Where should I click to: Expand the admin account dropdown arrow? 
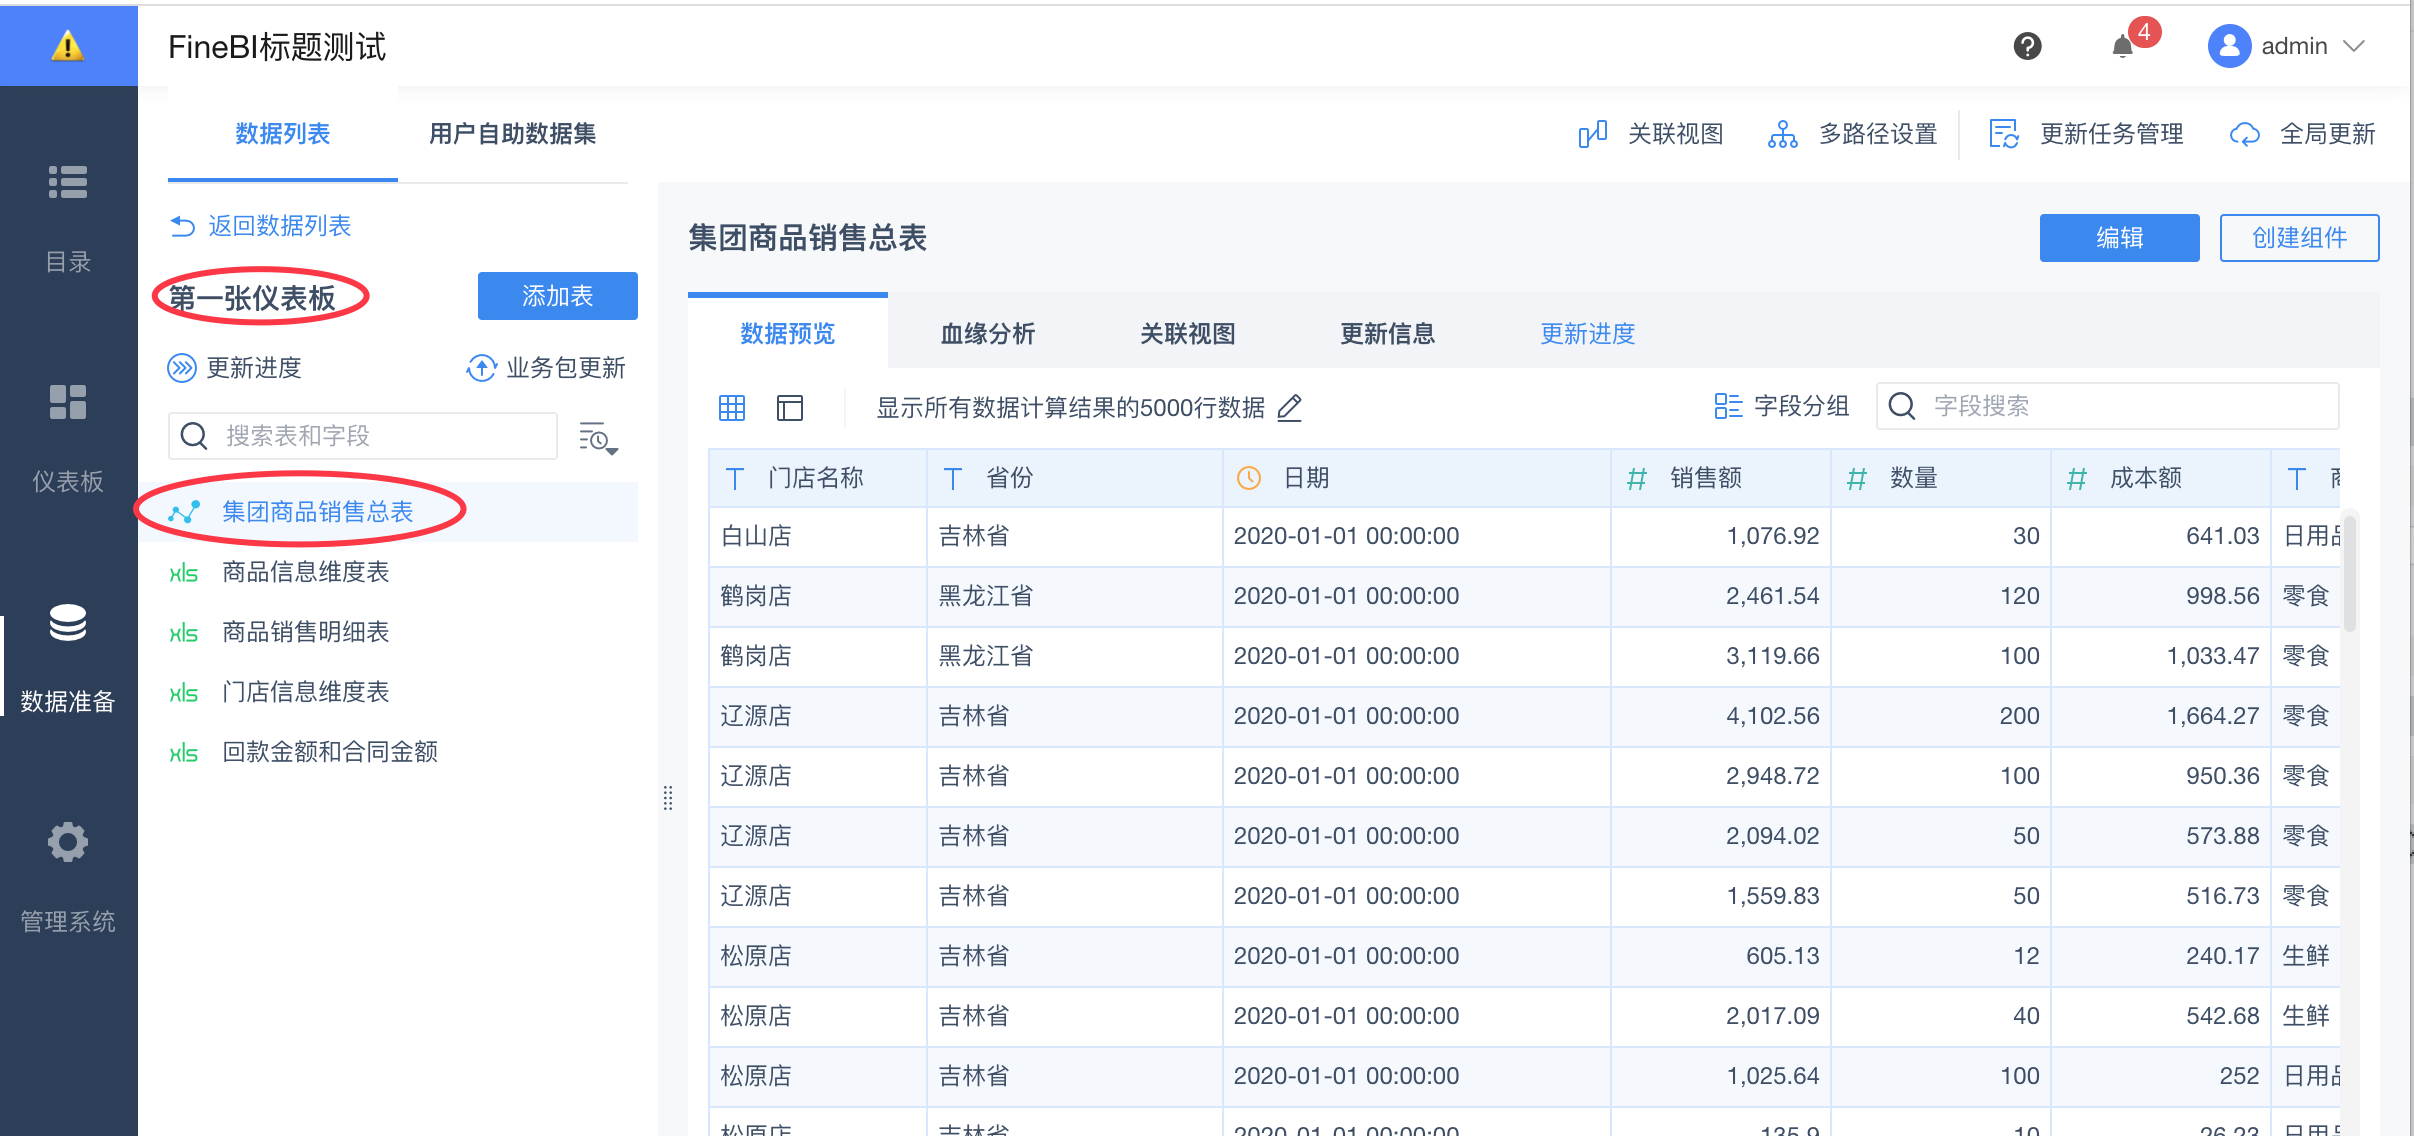(2355, 46)
